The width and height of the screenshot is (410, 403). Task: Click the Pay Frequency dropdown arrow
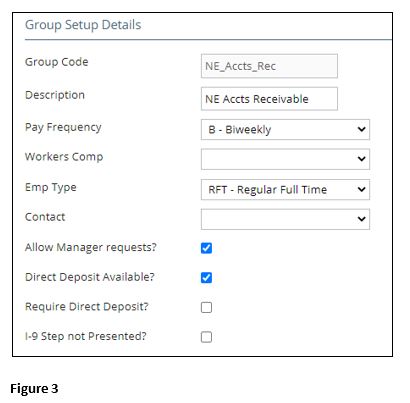(361, 129)
